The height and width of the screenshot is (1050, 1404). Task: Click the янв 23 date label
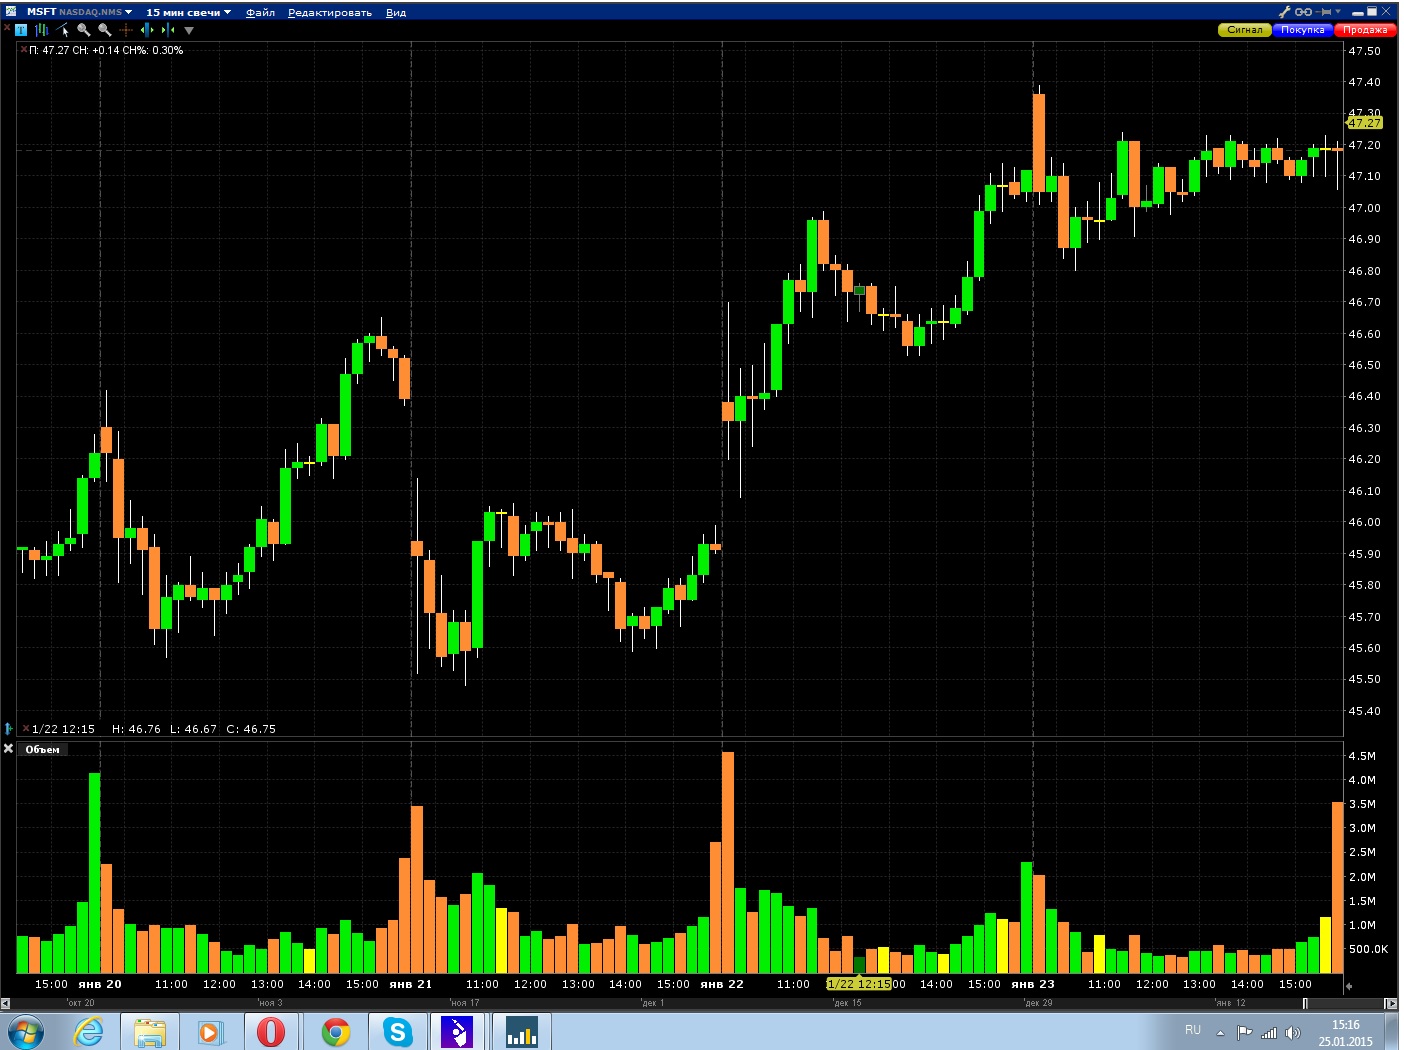(1033, 984)
